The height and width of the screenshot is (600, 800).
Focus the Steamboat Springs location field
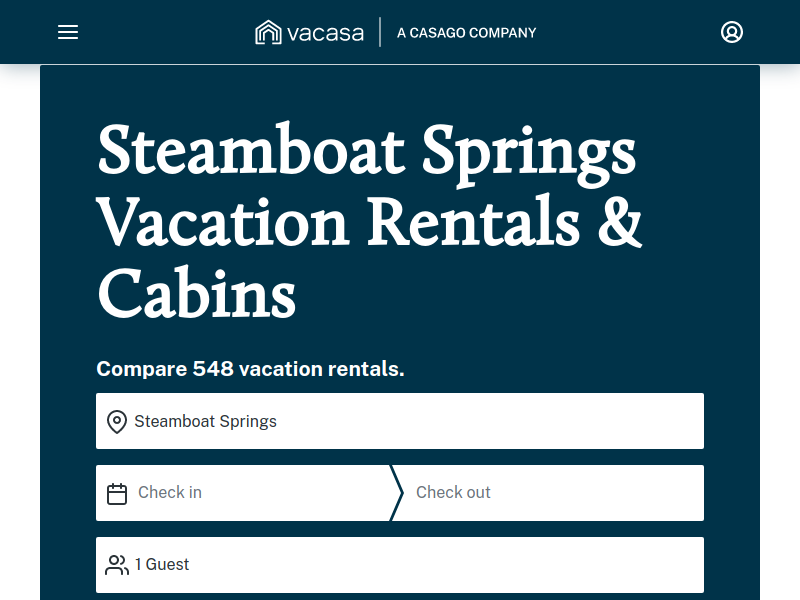[400, 421]
